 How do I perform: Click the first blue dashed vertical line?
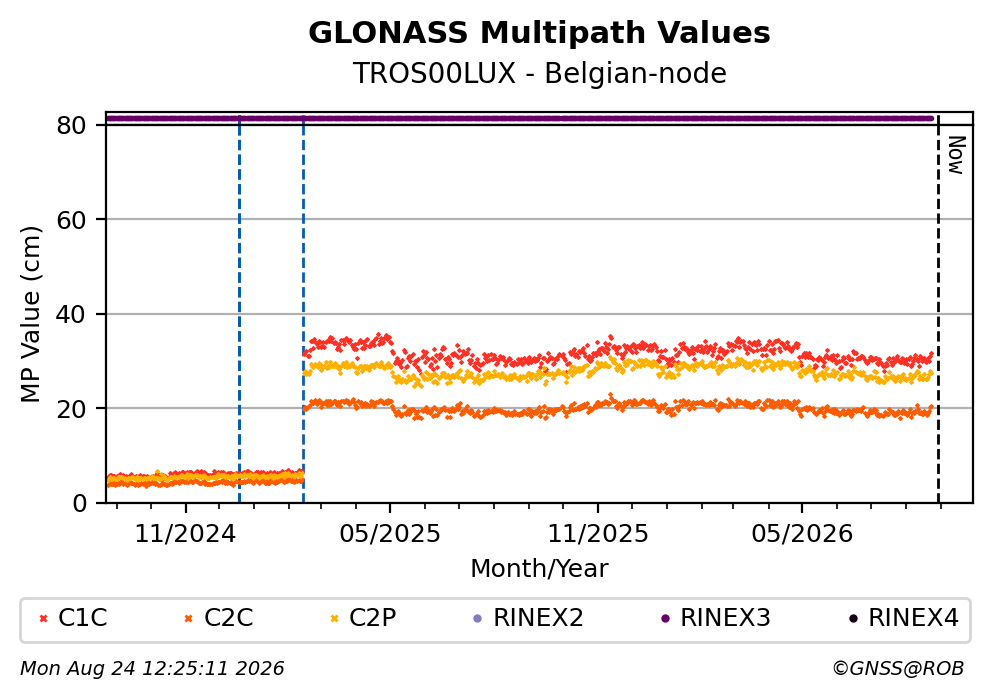pos(239,310)
